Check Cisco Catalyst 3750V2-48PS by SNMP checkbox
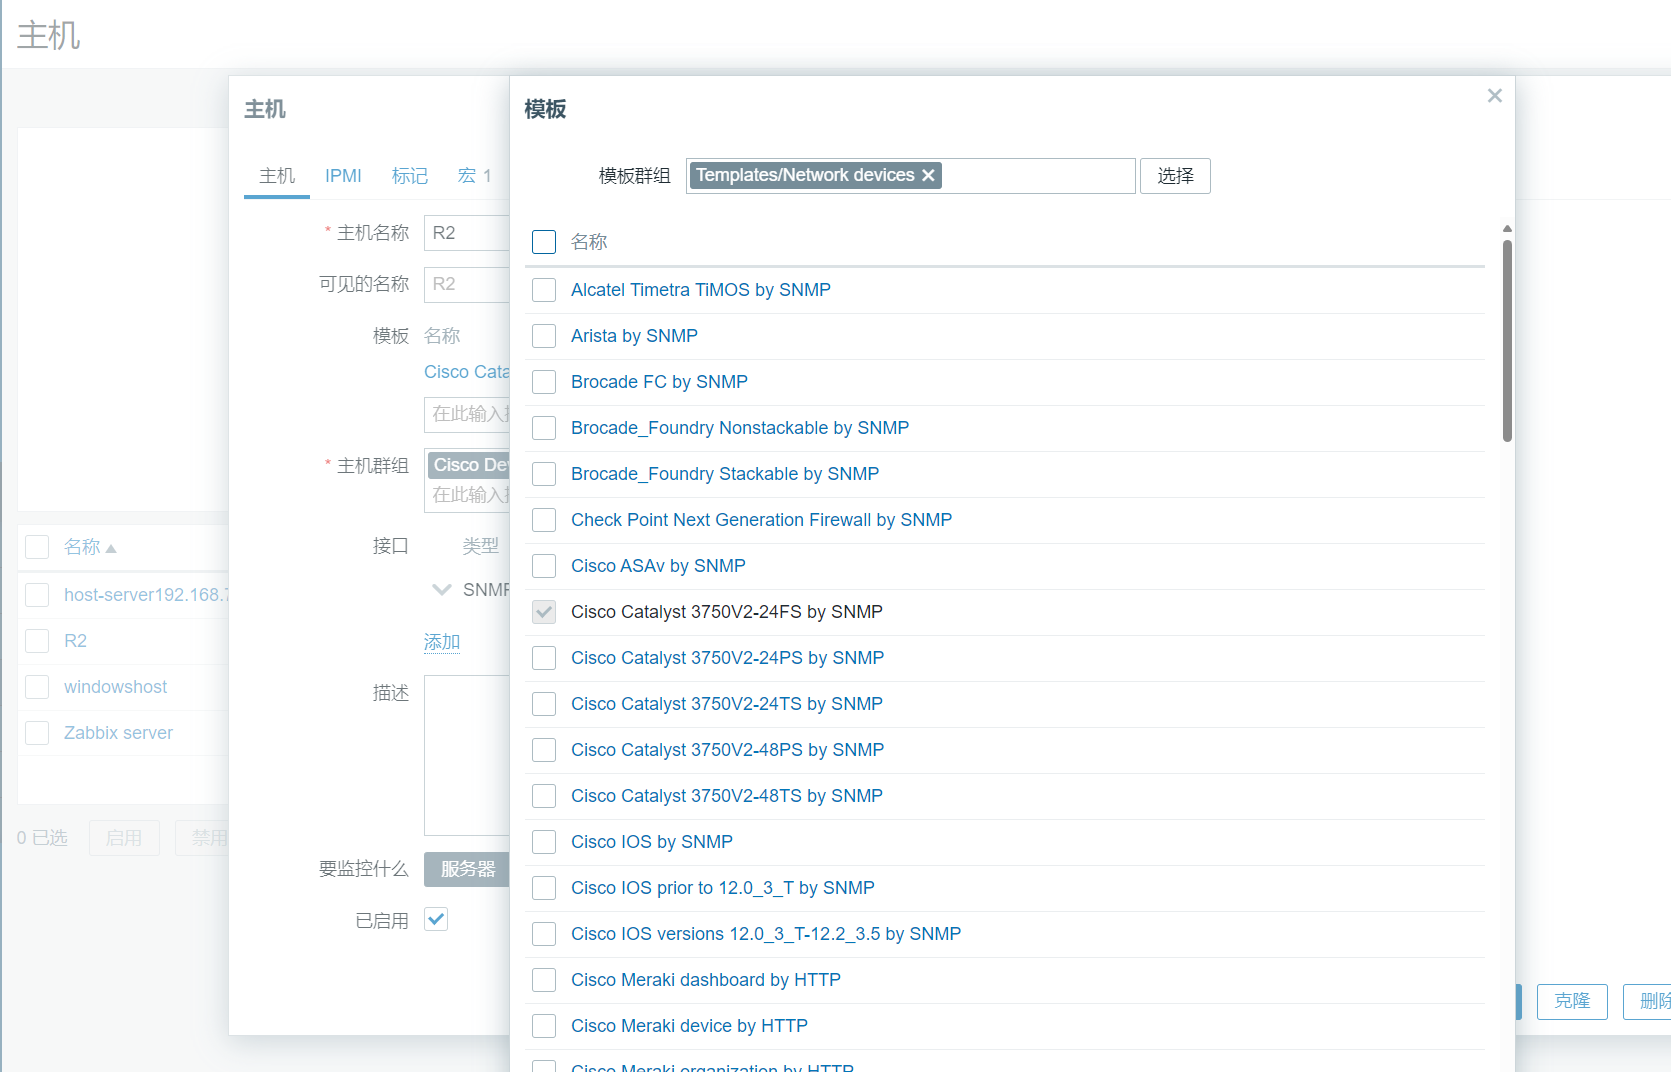This screenshot has height=1072, width=1671. coord(544,750)
